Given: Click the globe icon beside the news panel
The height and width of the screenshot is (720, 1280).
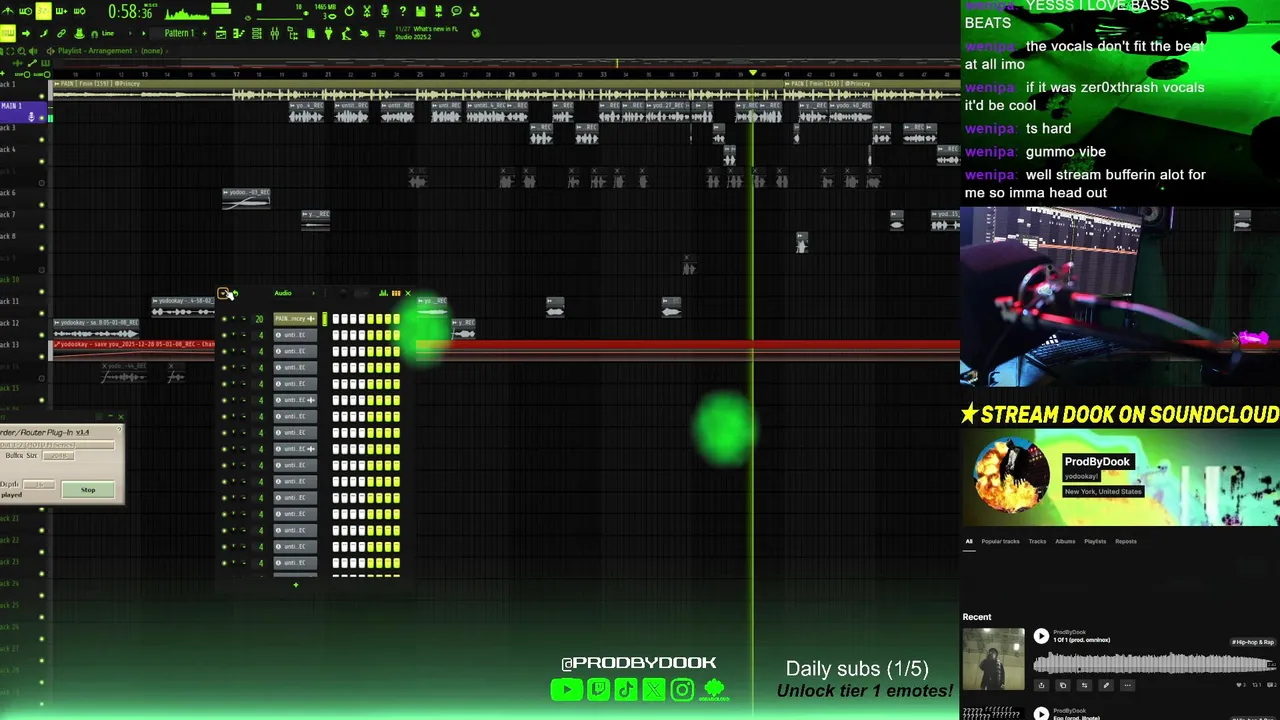Looking at the screenshot, I should click(475, 33).
